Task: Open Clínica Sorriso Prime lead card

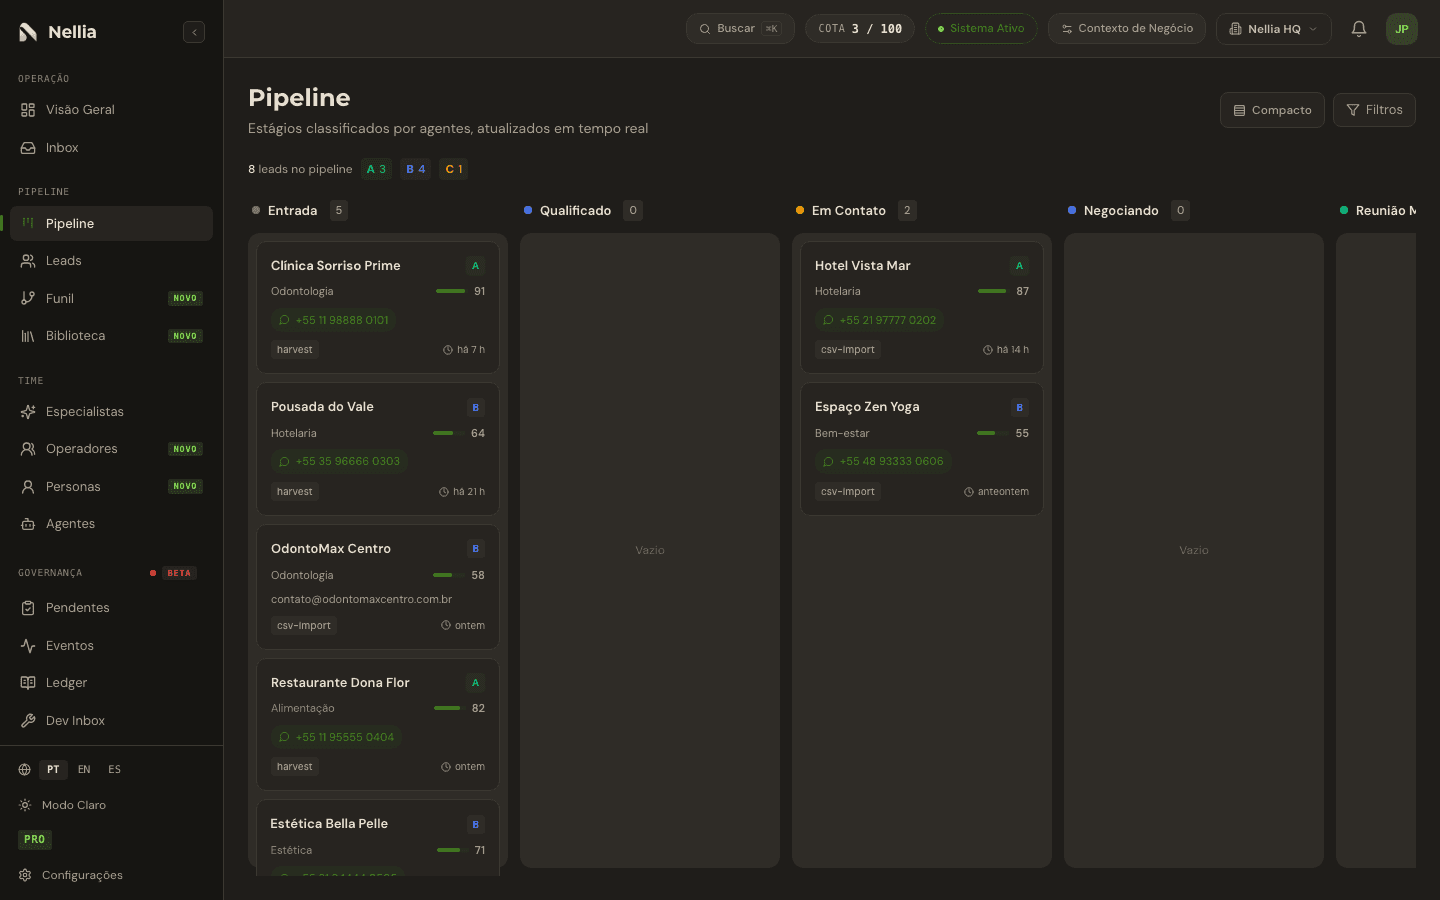Action: [378, 308]
